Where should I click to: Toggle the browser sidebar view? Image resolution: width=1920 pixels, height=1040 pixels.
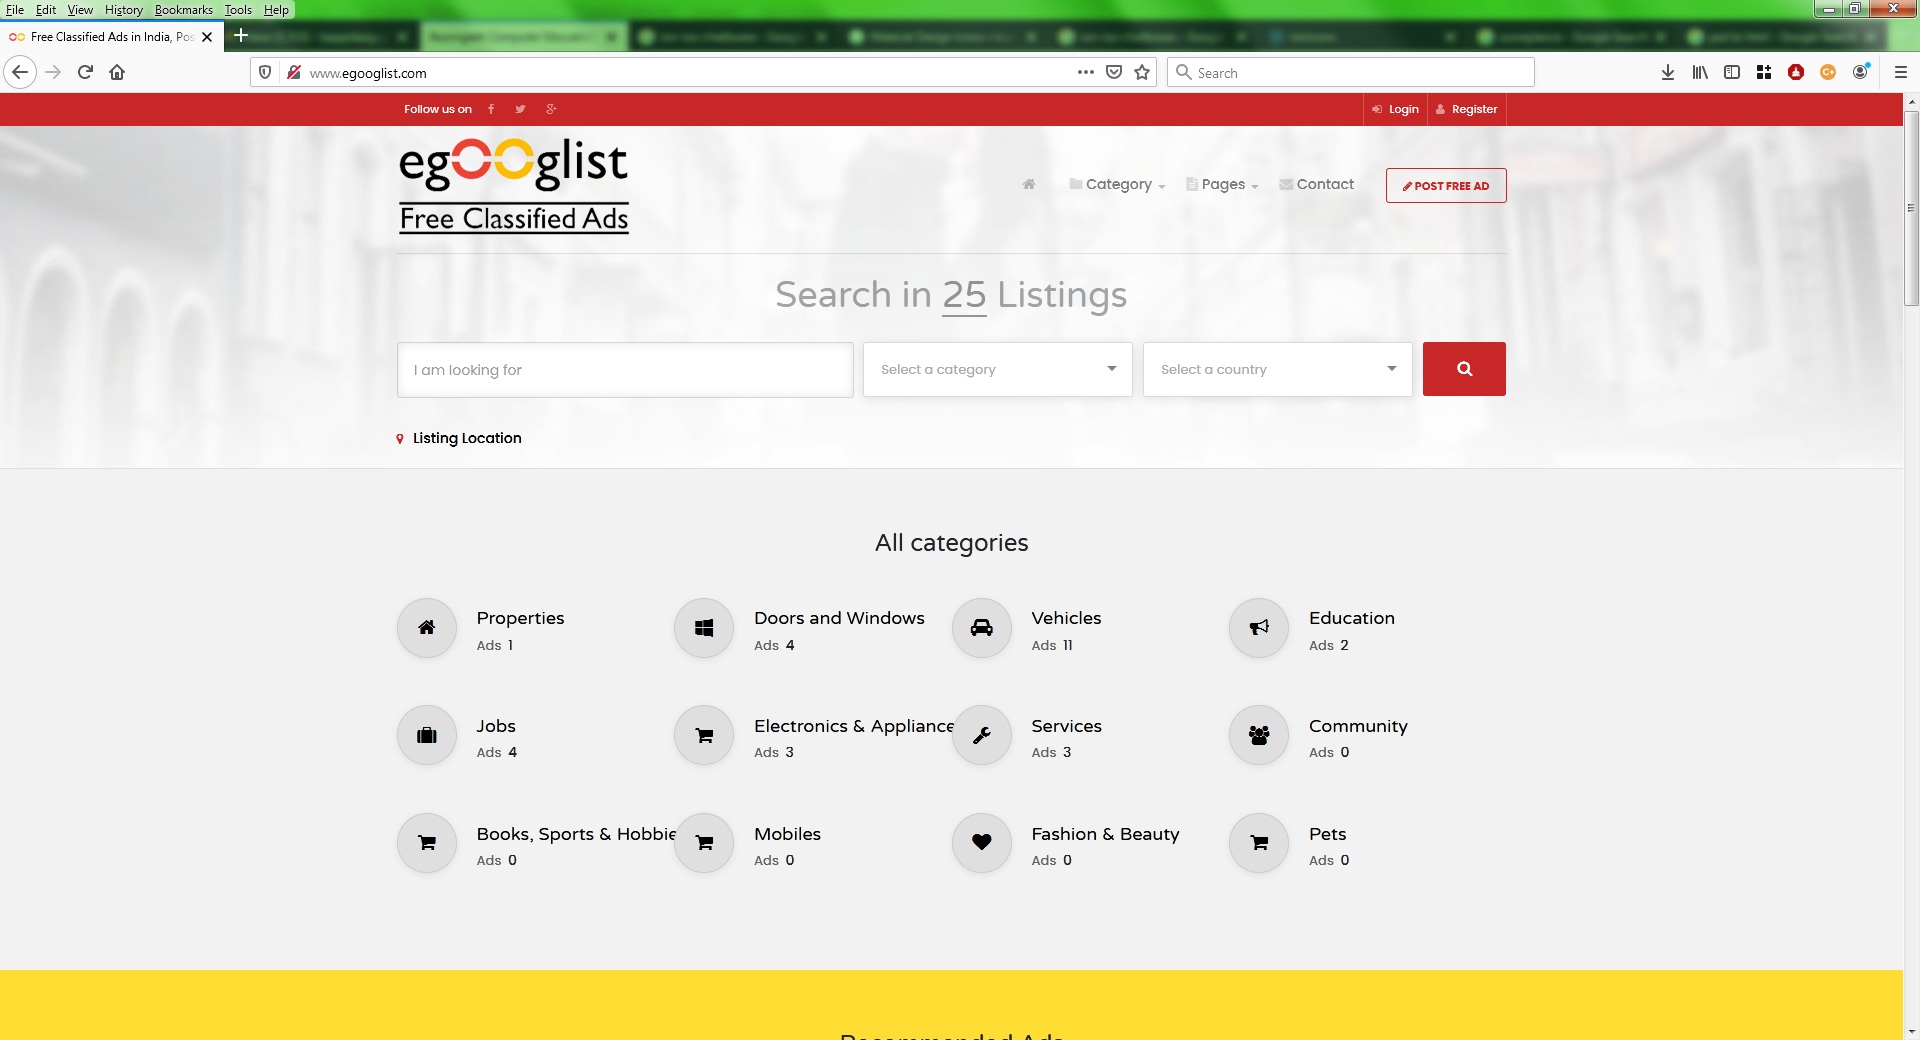coord(1732,72)
